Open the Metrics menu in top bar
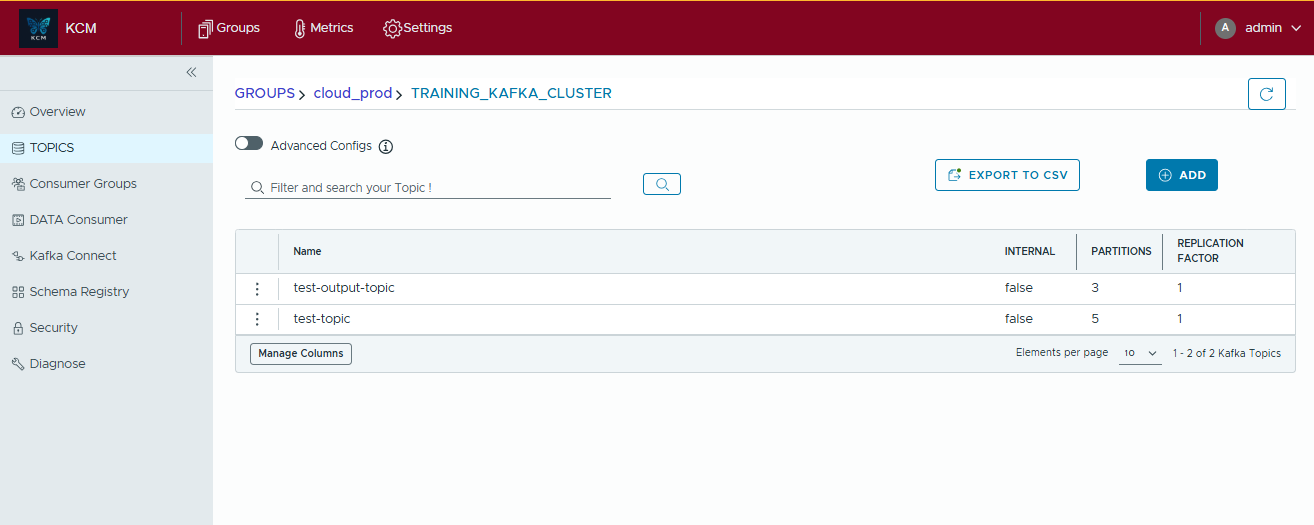 click(323, 28)
